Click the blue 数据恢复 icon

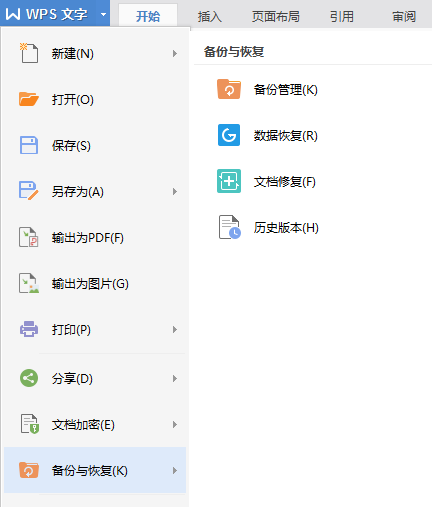229,135
